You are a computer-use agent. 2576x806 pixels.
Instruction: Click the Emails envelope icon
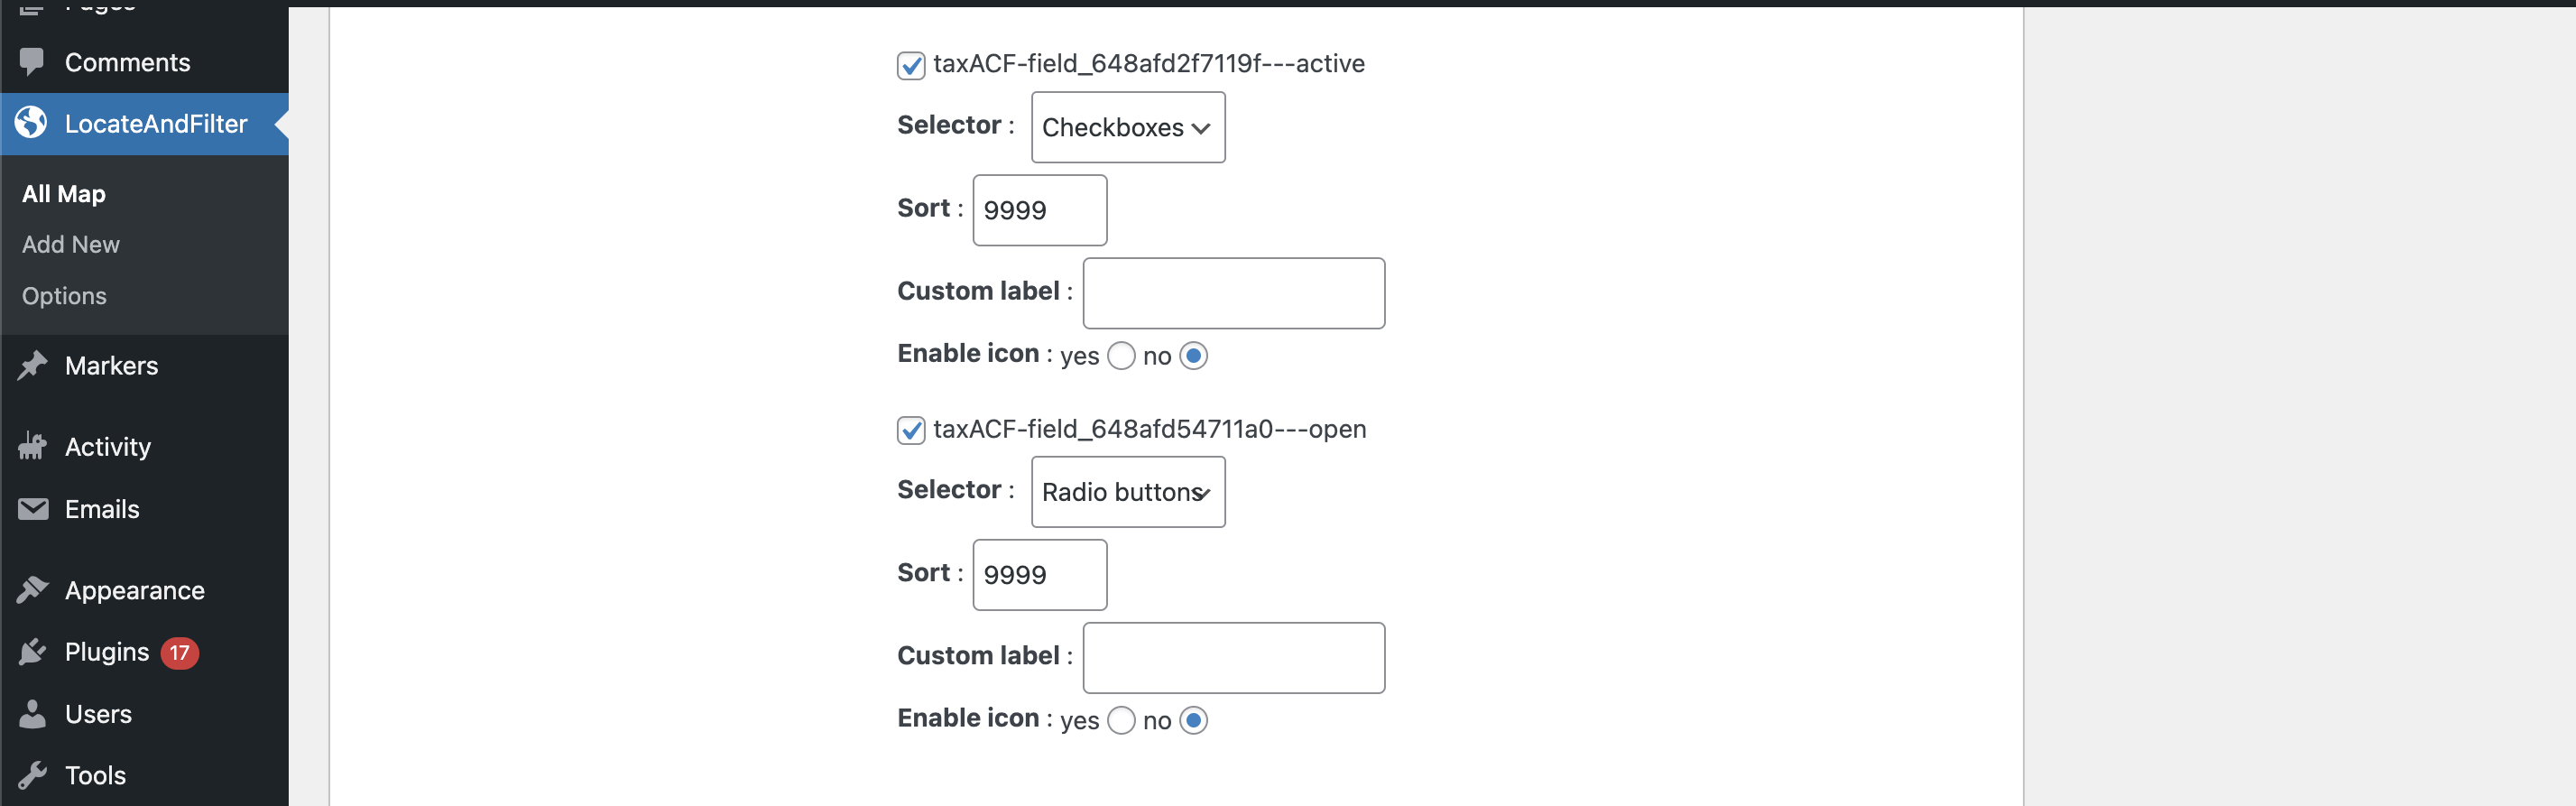(x=32, y=509)
